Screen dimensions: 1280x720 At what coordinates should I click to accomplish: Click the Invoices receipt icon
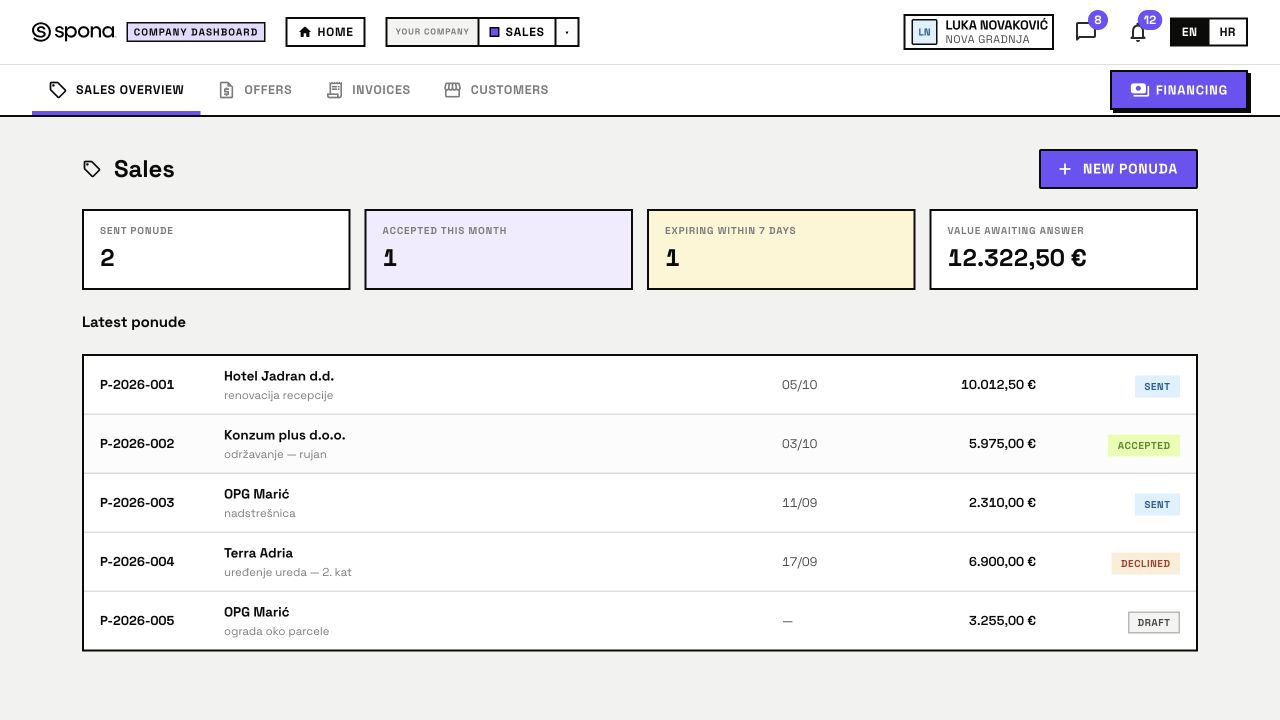335,90
